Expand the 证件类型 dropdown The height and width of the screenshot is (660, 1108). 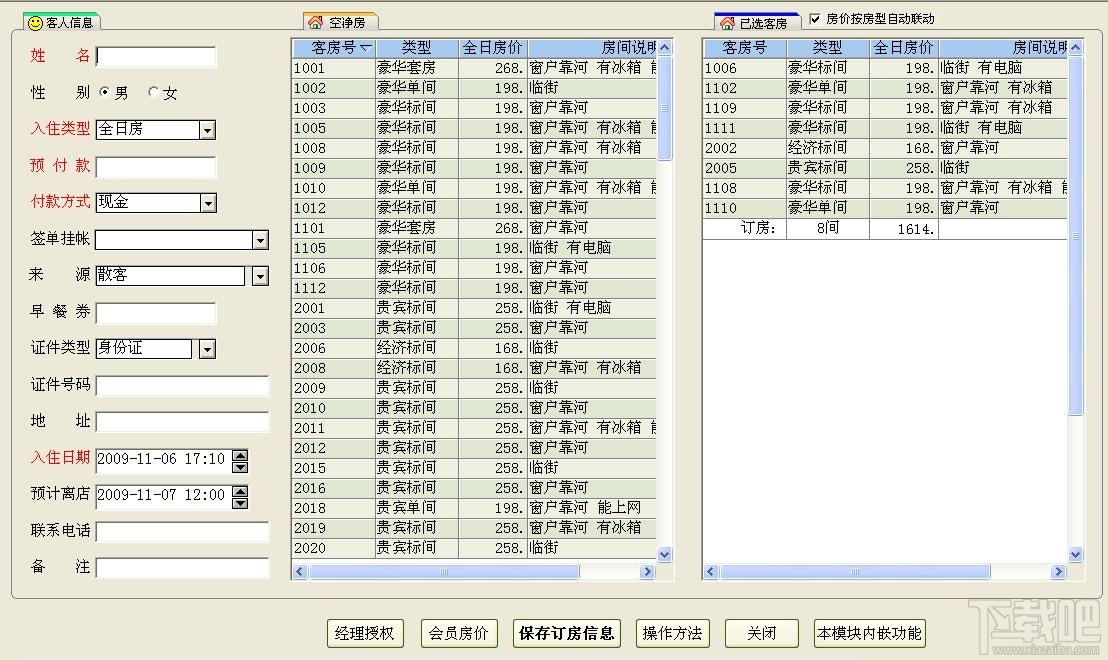[x=208, y=348]
